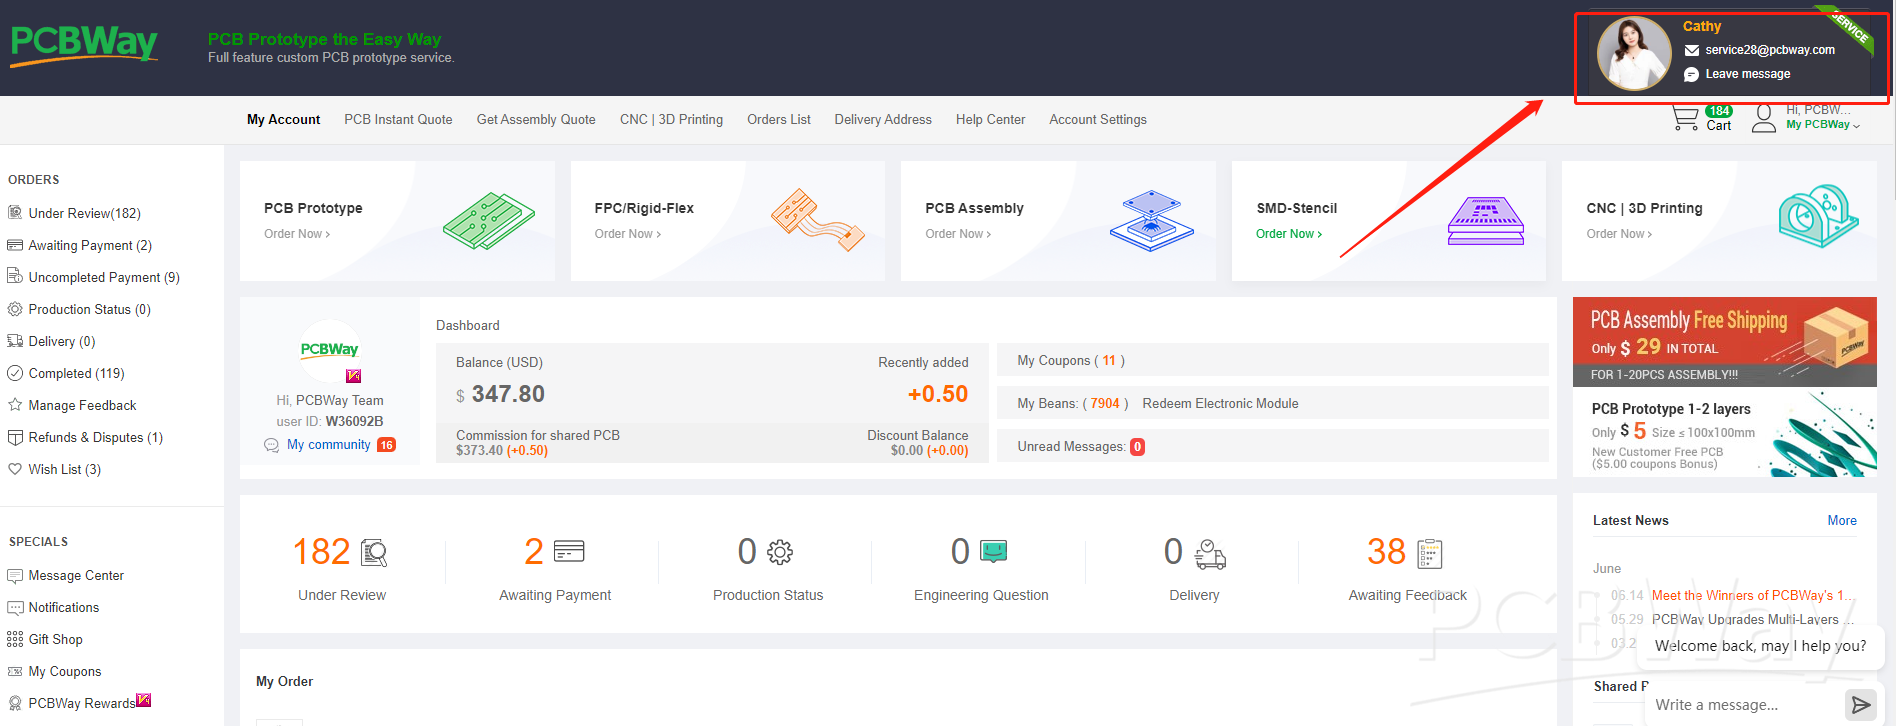This screenshot has height=726, width=1896.
Task: Click Order Now under CNC 3D Printing card
Action: point(1619,234)
